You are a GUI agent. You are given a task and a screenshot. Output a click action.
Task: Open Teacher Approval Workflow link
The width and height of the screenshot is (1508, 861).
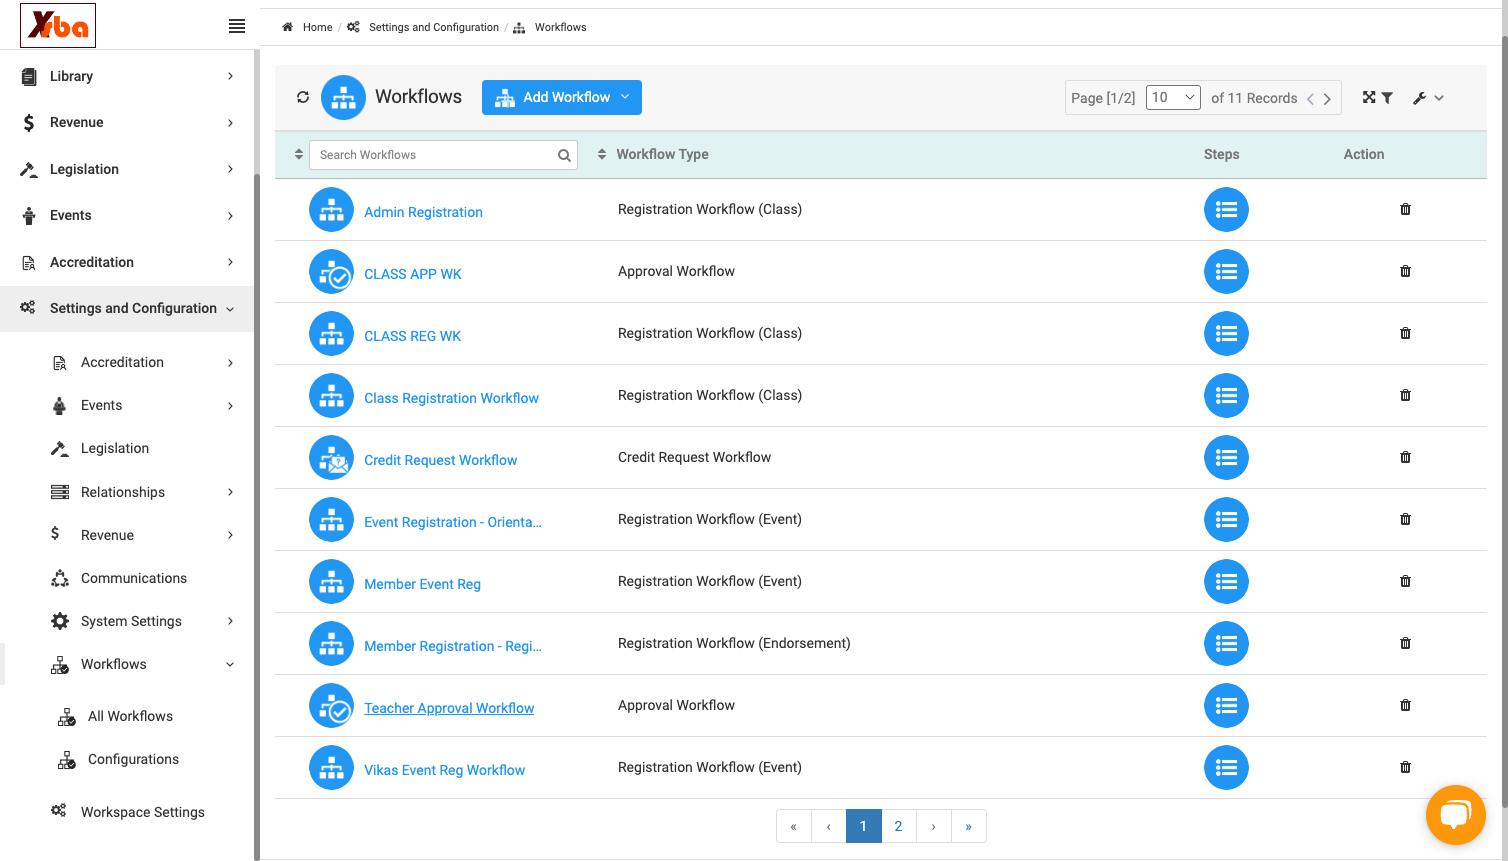pyautogui.click(x=449, y=708)
